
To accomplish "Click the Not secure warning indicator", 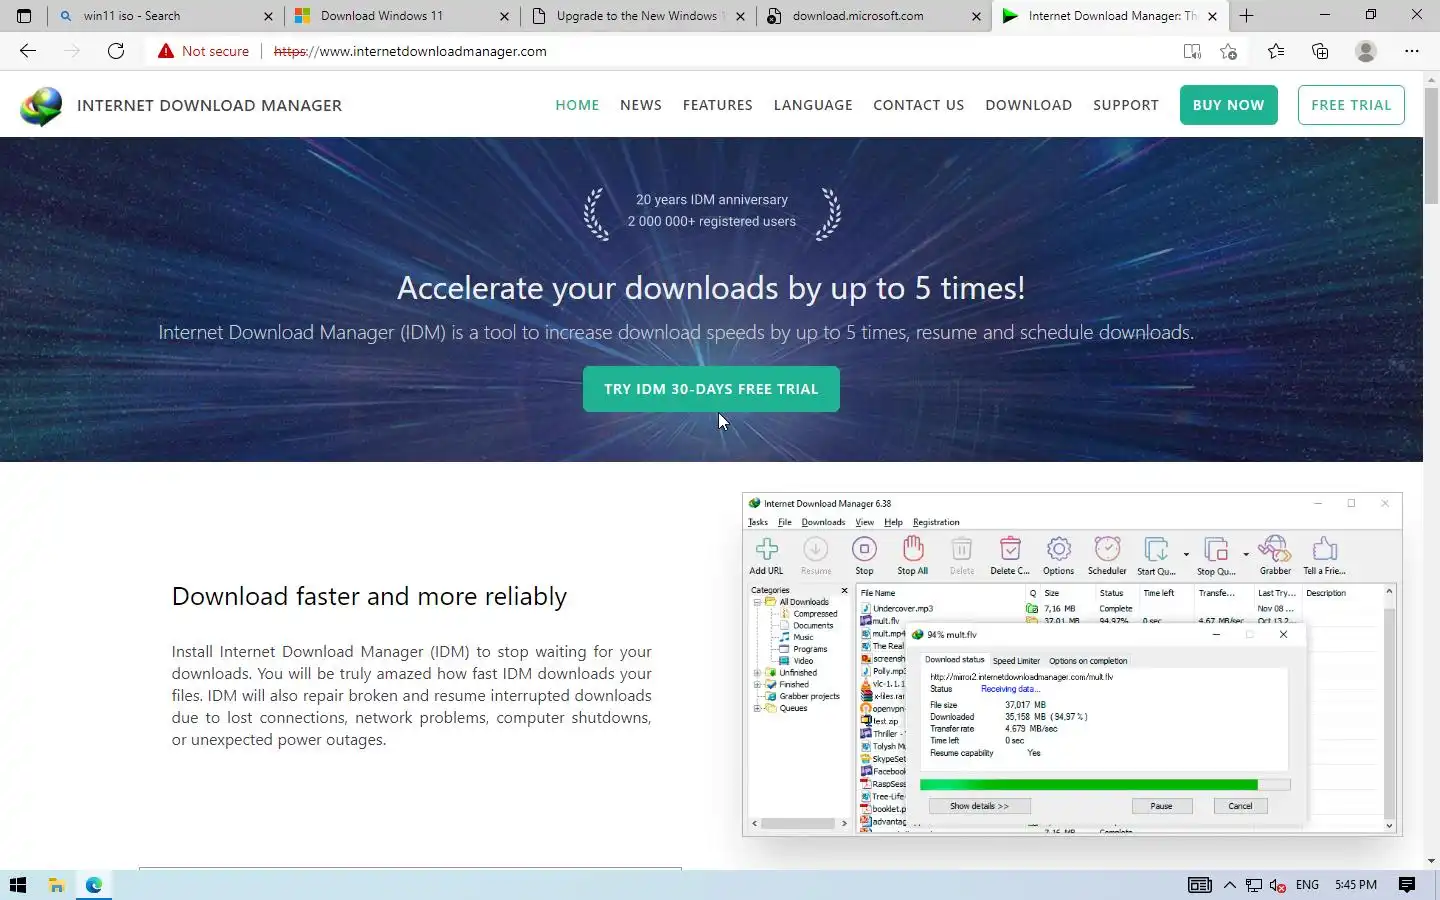I will 204,51.
